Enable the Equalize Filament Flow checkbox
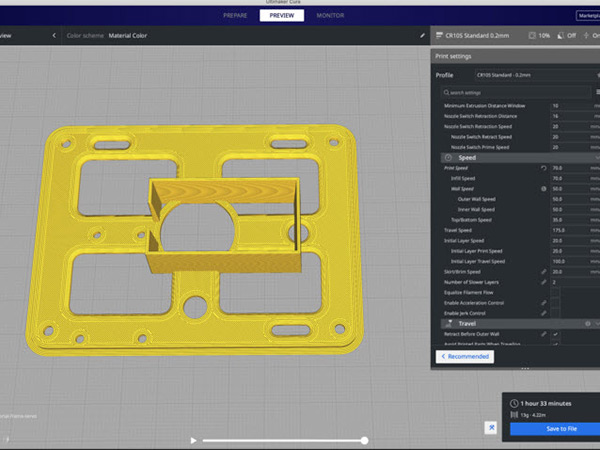Image resolution: width=600 pixels, height=450 pixels. [556, 292]
